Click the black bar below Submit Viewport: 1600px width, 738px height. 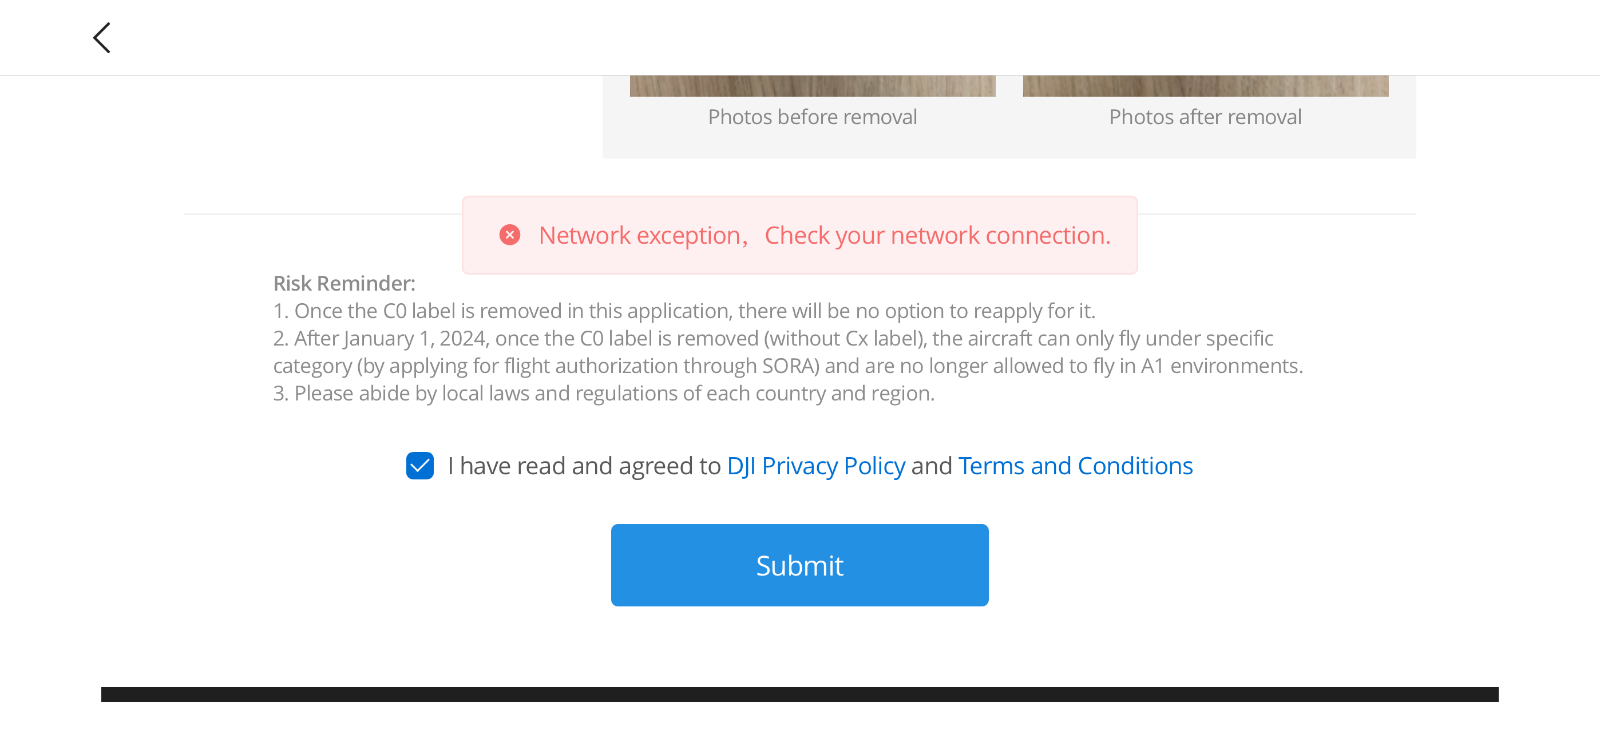pos(800,694)
